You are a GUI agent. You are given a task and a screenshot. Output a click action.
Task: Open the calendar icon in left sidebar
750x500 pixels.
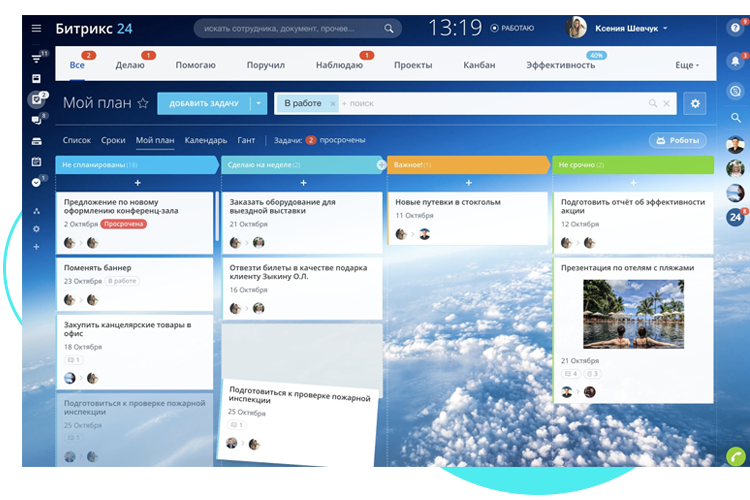click(x=36, y=161)
